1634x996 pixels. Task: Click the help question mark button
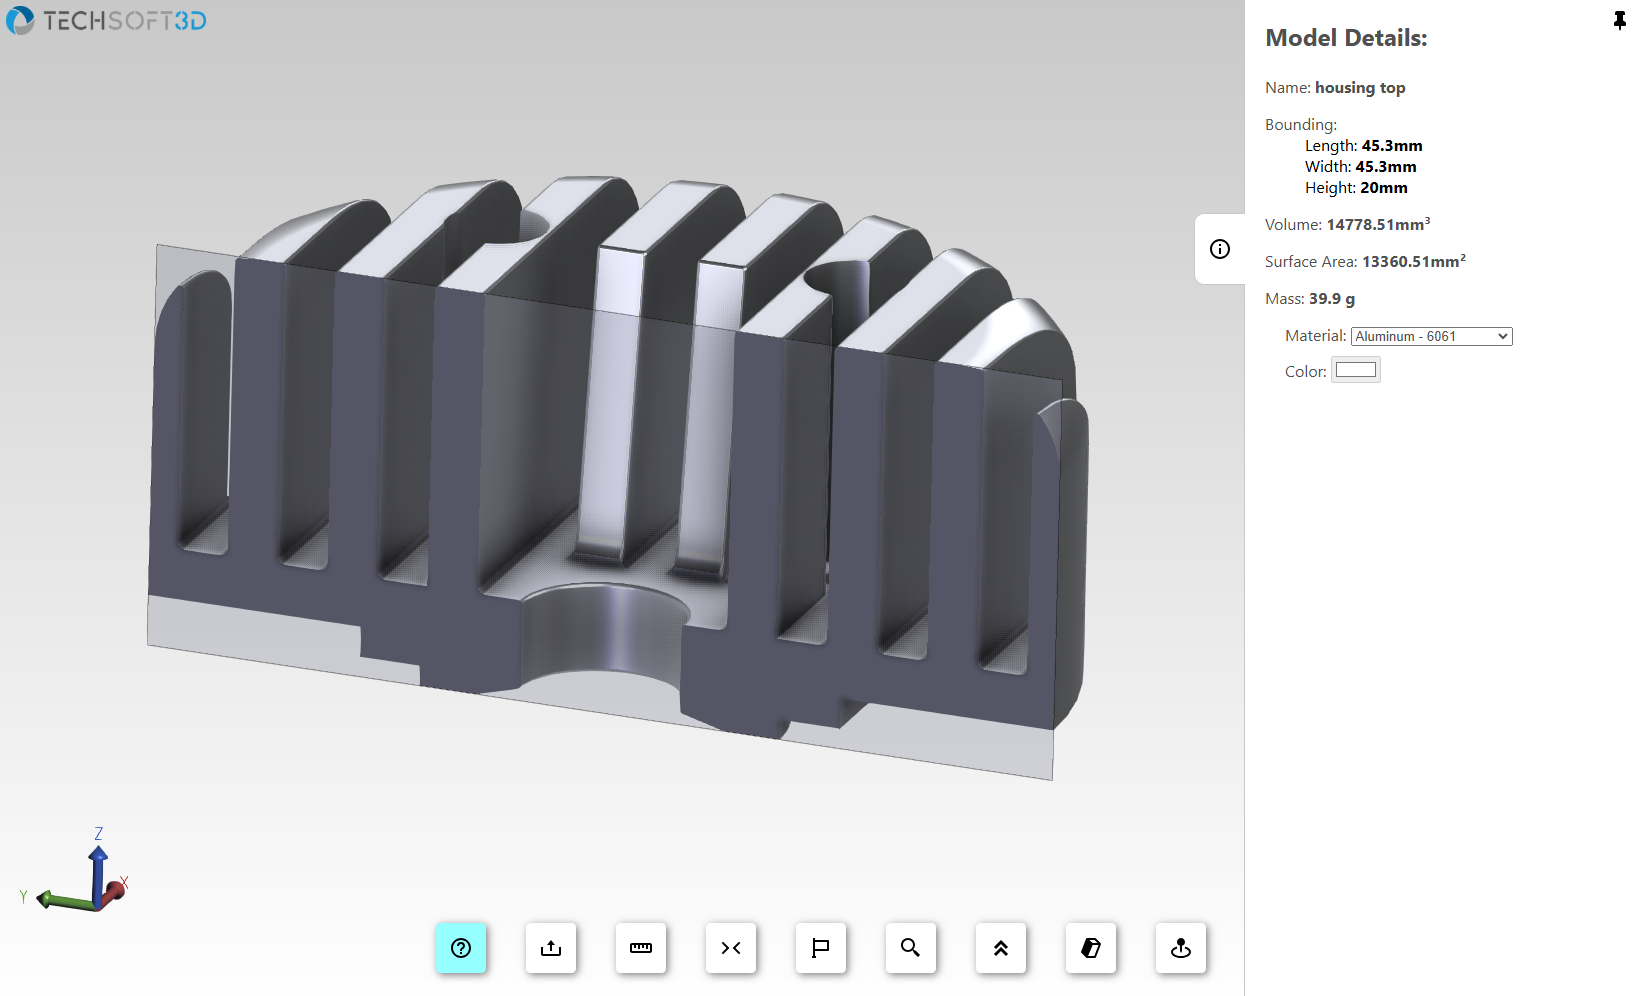pos(461,948)
